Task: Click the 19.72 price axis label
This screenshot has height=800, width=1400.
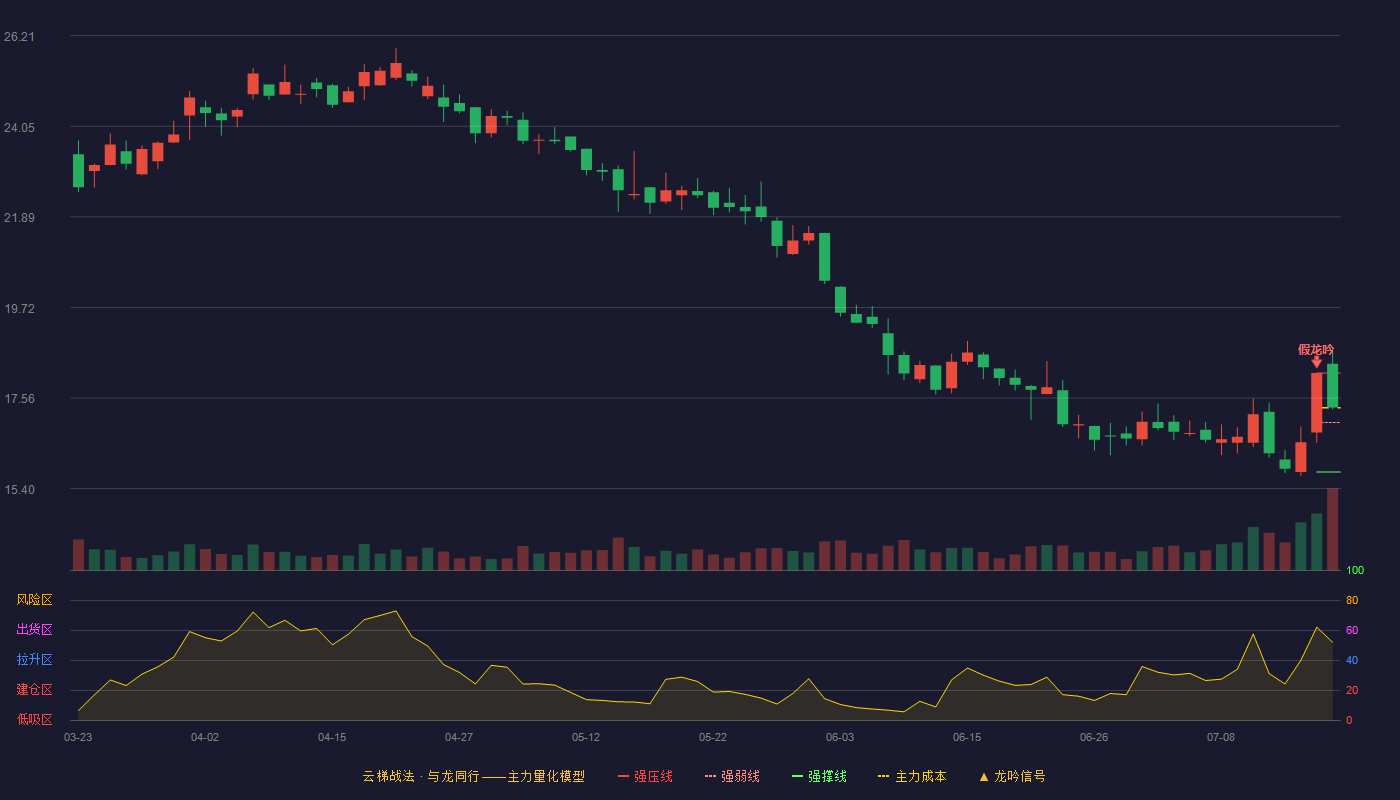Action: pyautogui.click(x=19, y=309)
